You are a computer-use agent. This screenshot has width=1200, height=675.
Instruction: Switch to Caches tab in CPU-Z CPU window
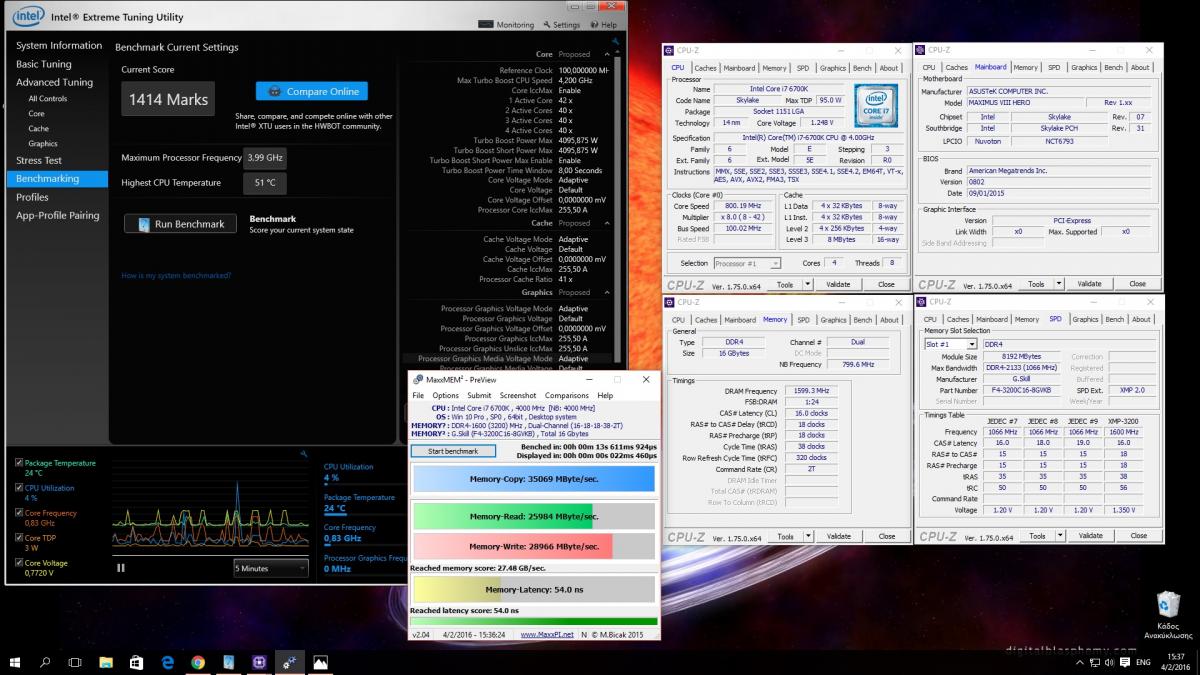(x=706, y=68)
